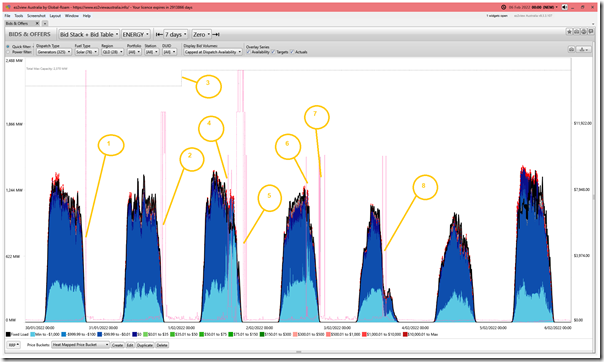
Task: Open the time-travel clock icon
Action: [x=503, y=7]
